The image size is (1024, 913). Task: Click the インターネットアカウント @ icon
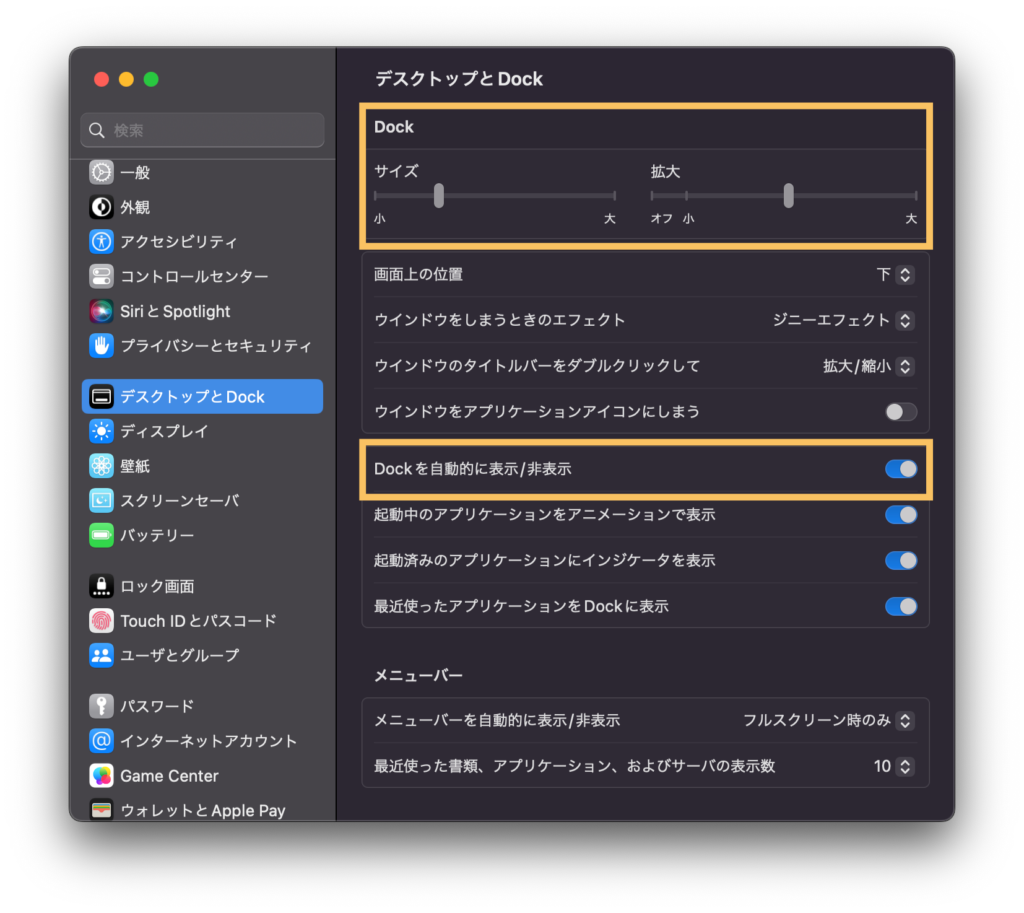pos(101,741)
